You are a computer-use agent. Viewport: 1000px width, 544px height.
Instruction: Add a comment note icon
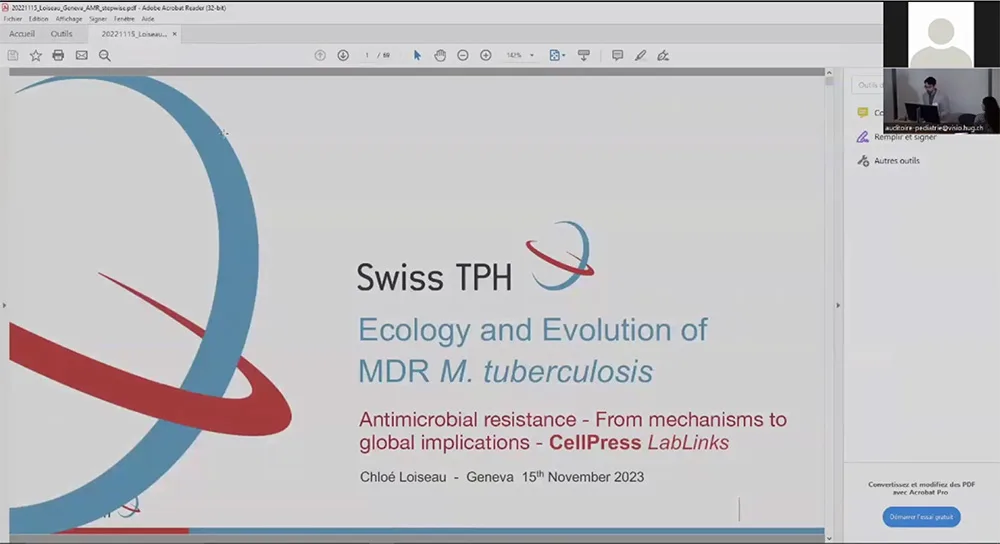tap(617, 55)
